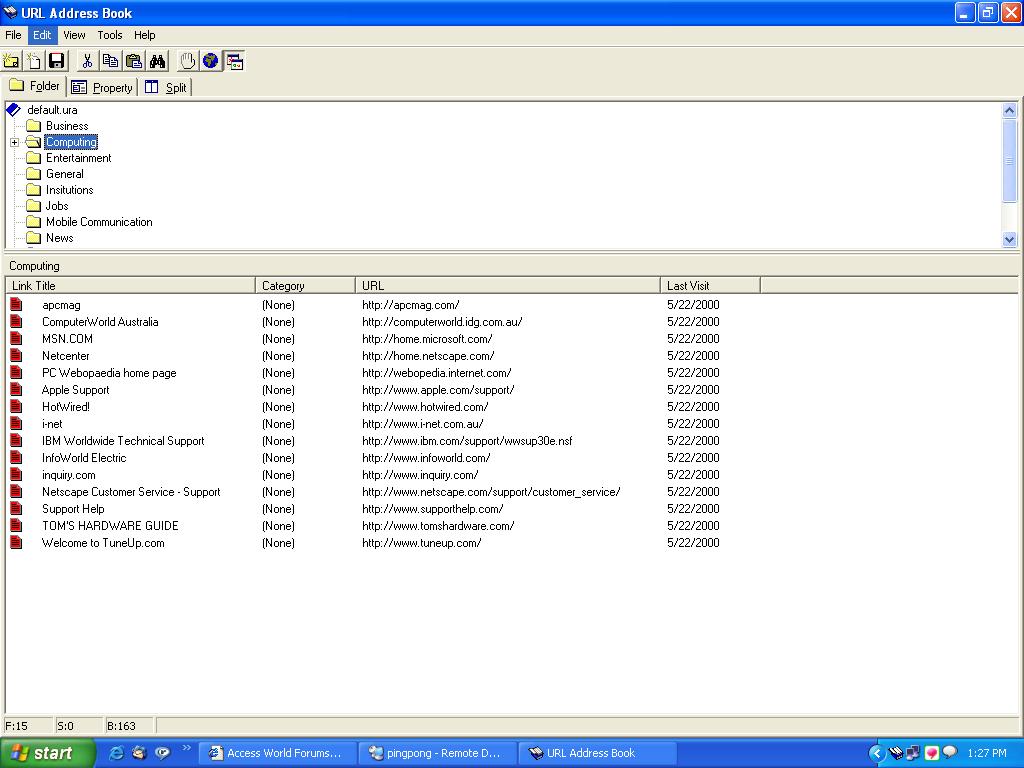Click the default.ura book icon in tree
Viewport: 1024px width, 768px height.
click(x=14, y=110)
